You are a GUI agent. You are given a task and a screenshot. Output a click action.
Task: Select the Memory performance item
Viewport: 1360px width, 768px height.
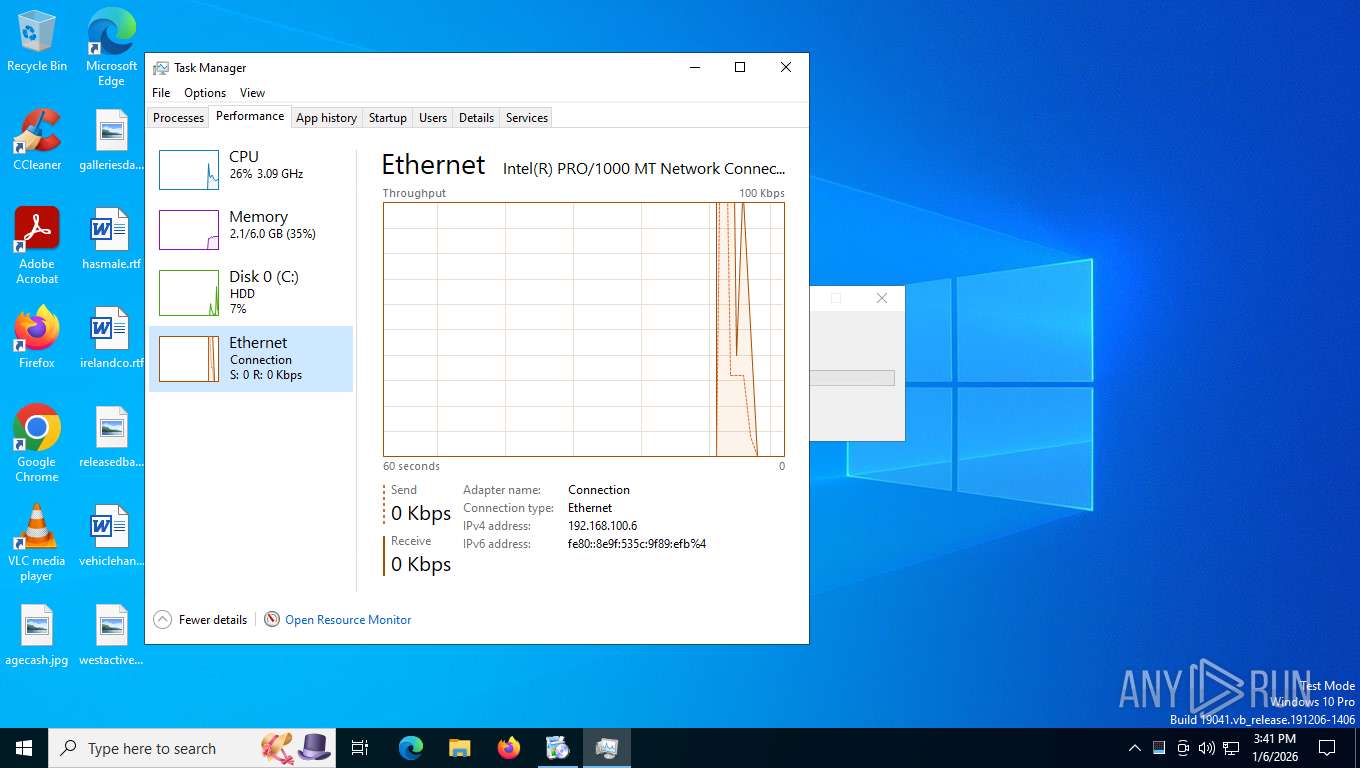(x=251, y=229)
